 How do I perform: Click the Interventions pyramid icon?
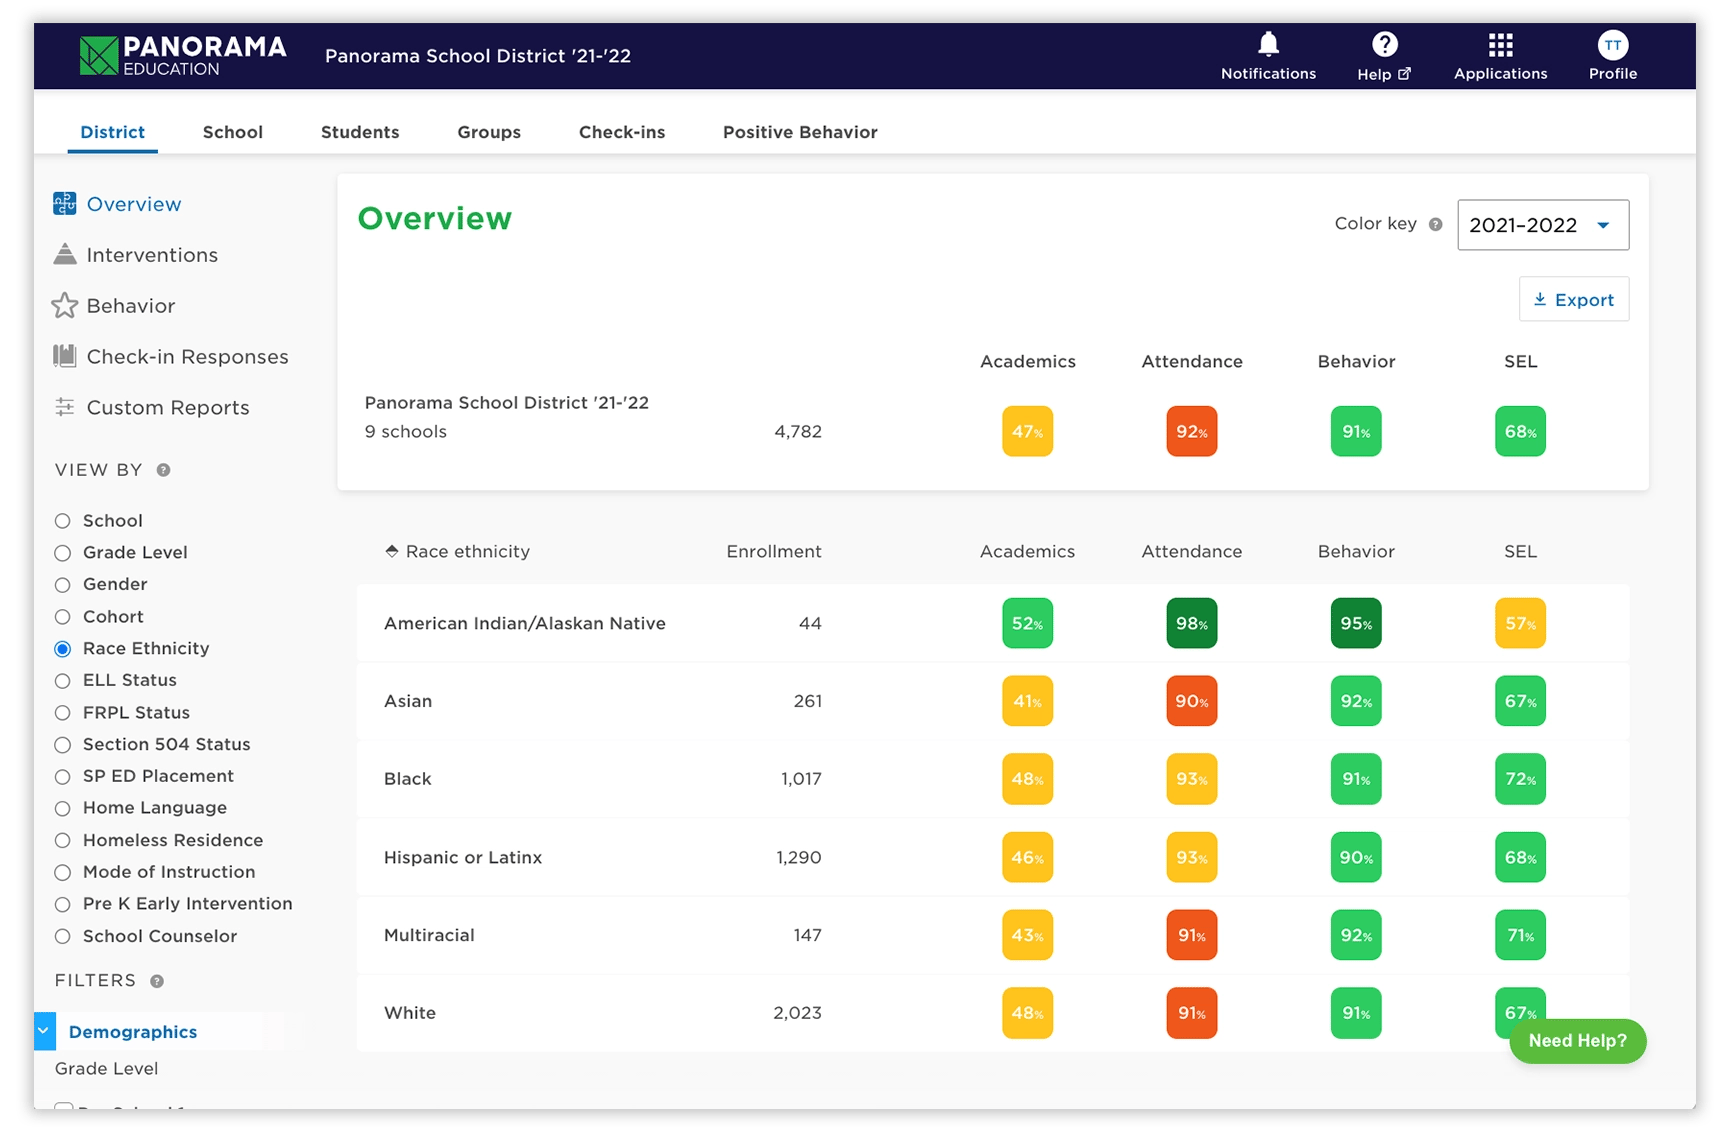coord(65,254)
